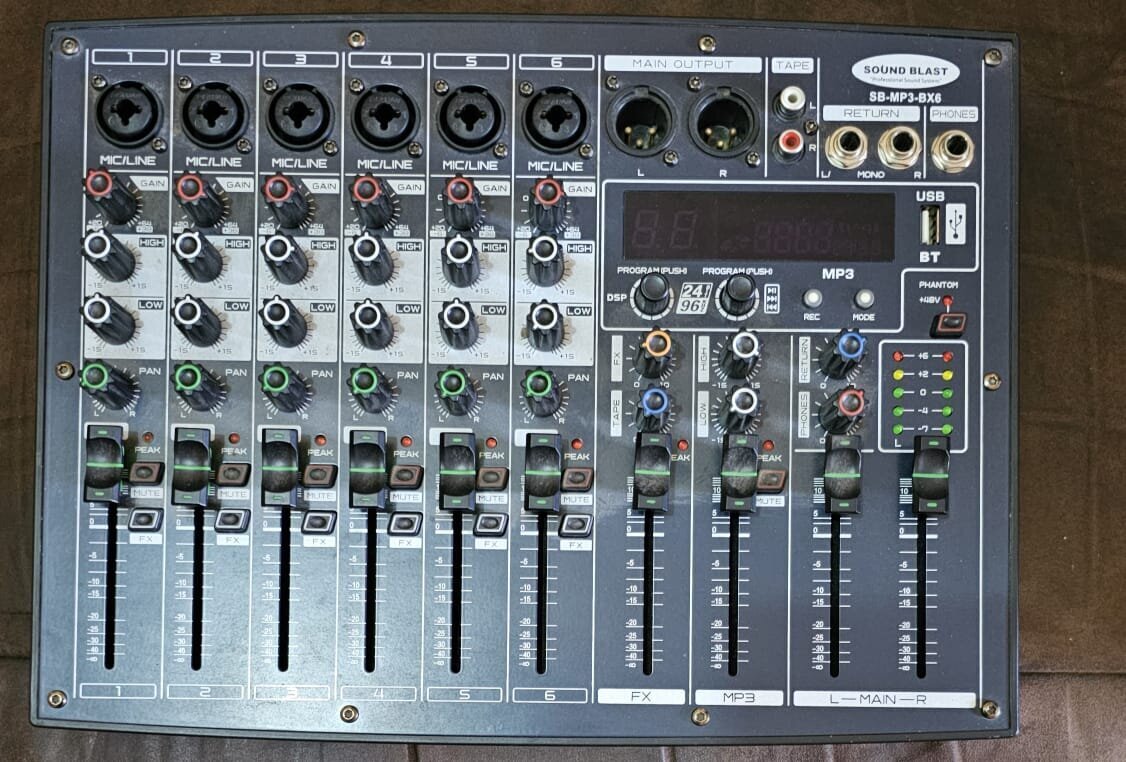Enable the channel 6 FX send button
The height and width of the screenshot is (762, 1126).
(576, 526)
